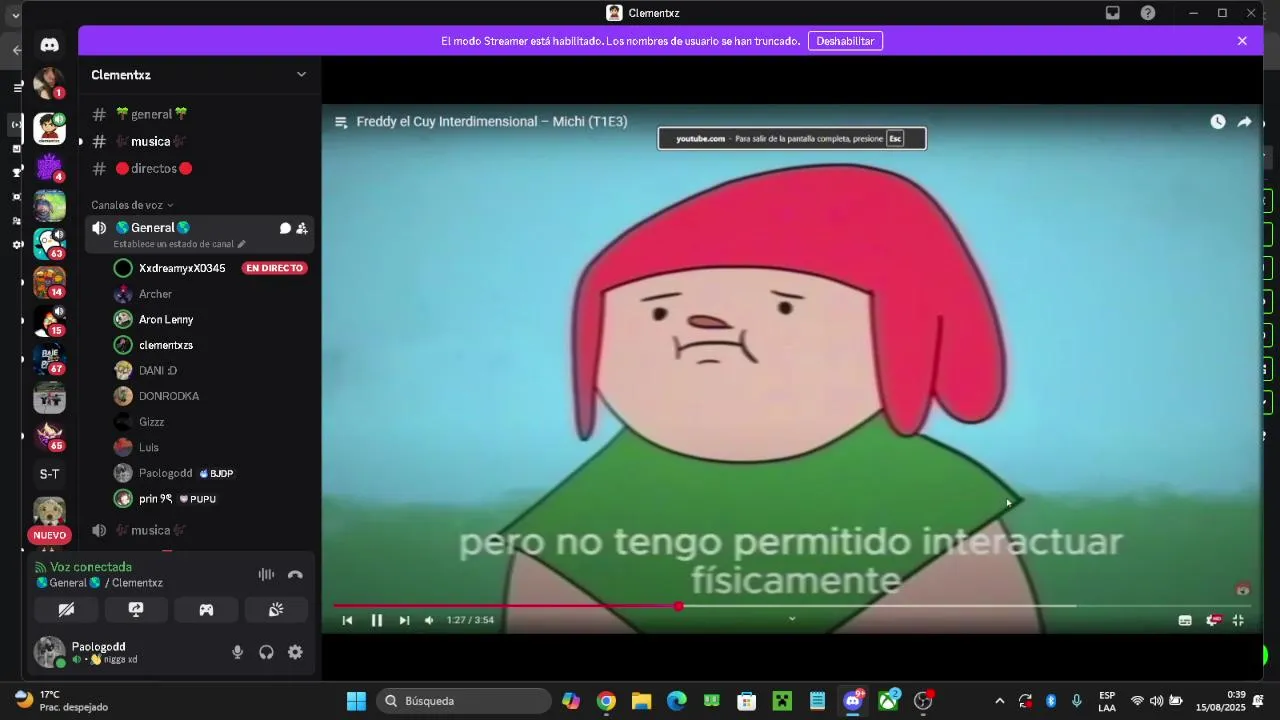Screen dimensions: 1280x720
Task: Select user DONRODKA in voice list
Action: (x=168, y=396)
